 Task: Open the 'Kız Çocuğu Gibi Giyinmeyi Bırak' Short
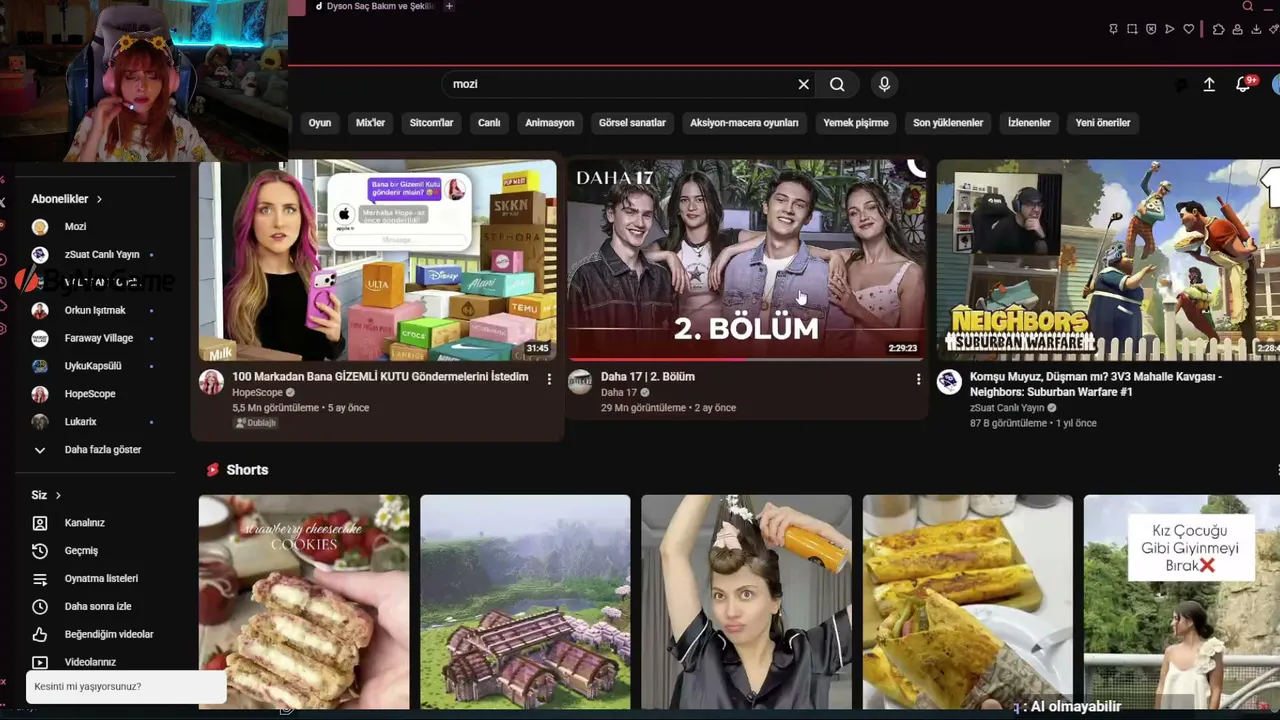(1182, 602)
